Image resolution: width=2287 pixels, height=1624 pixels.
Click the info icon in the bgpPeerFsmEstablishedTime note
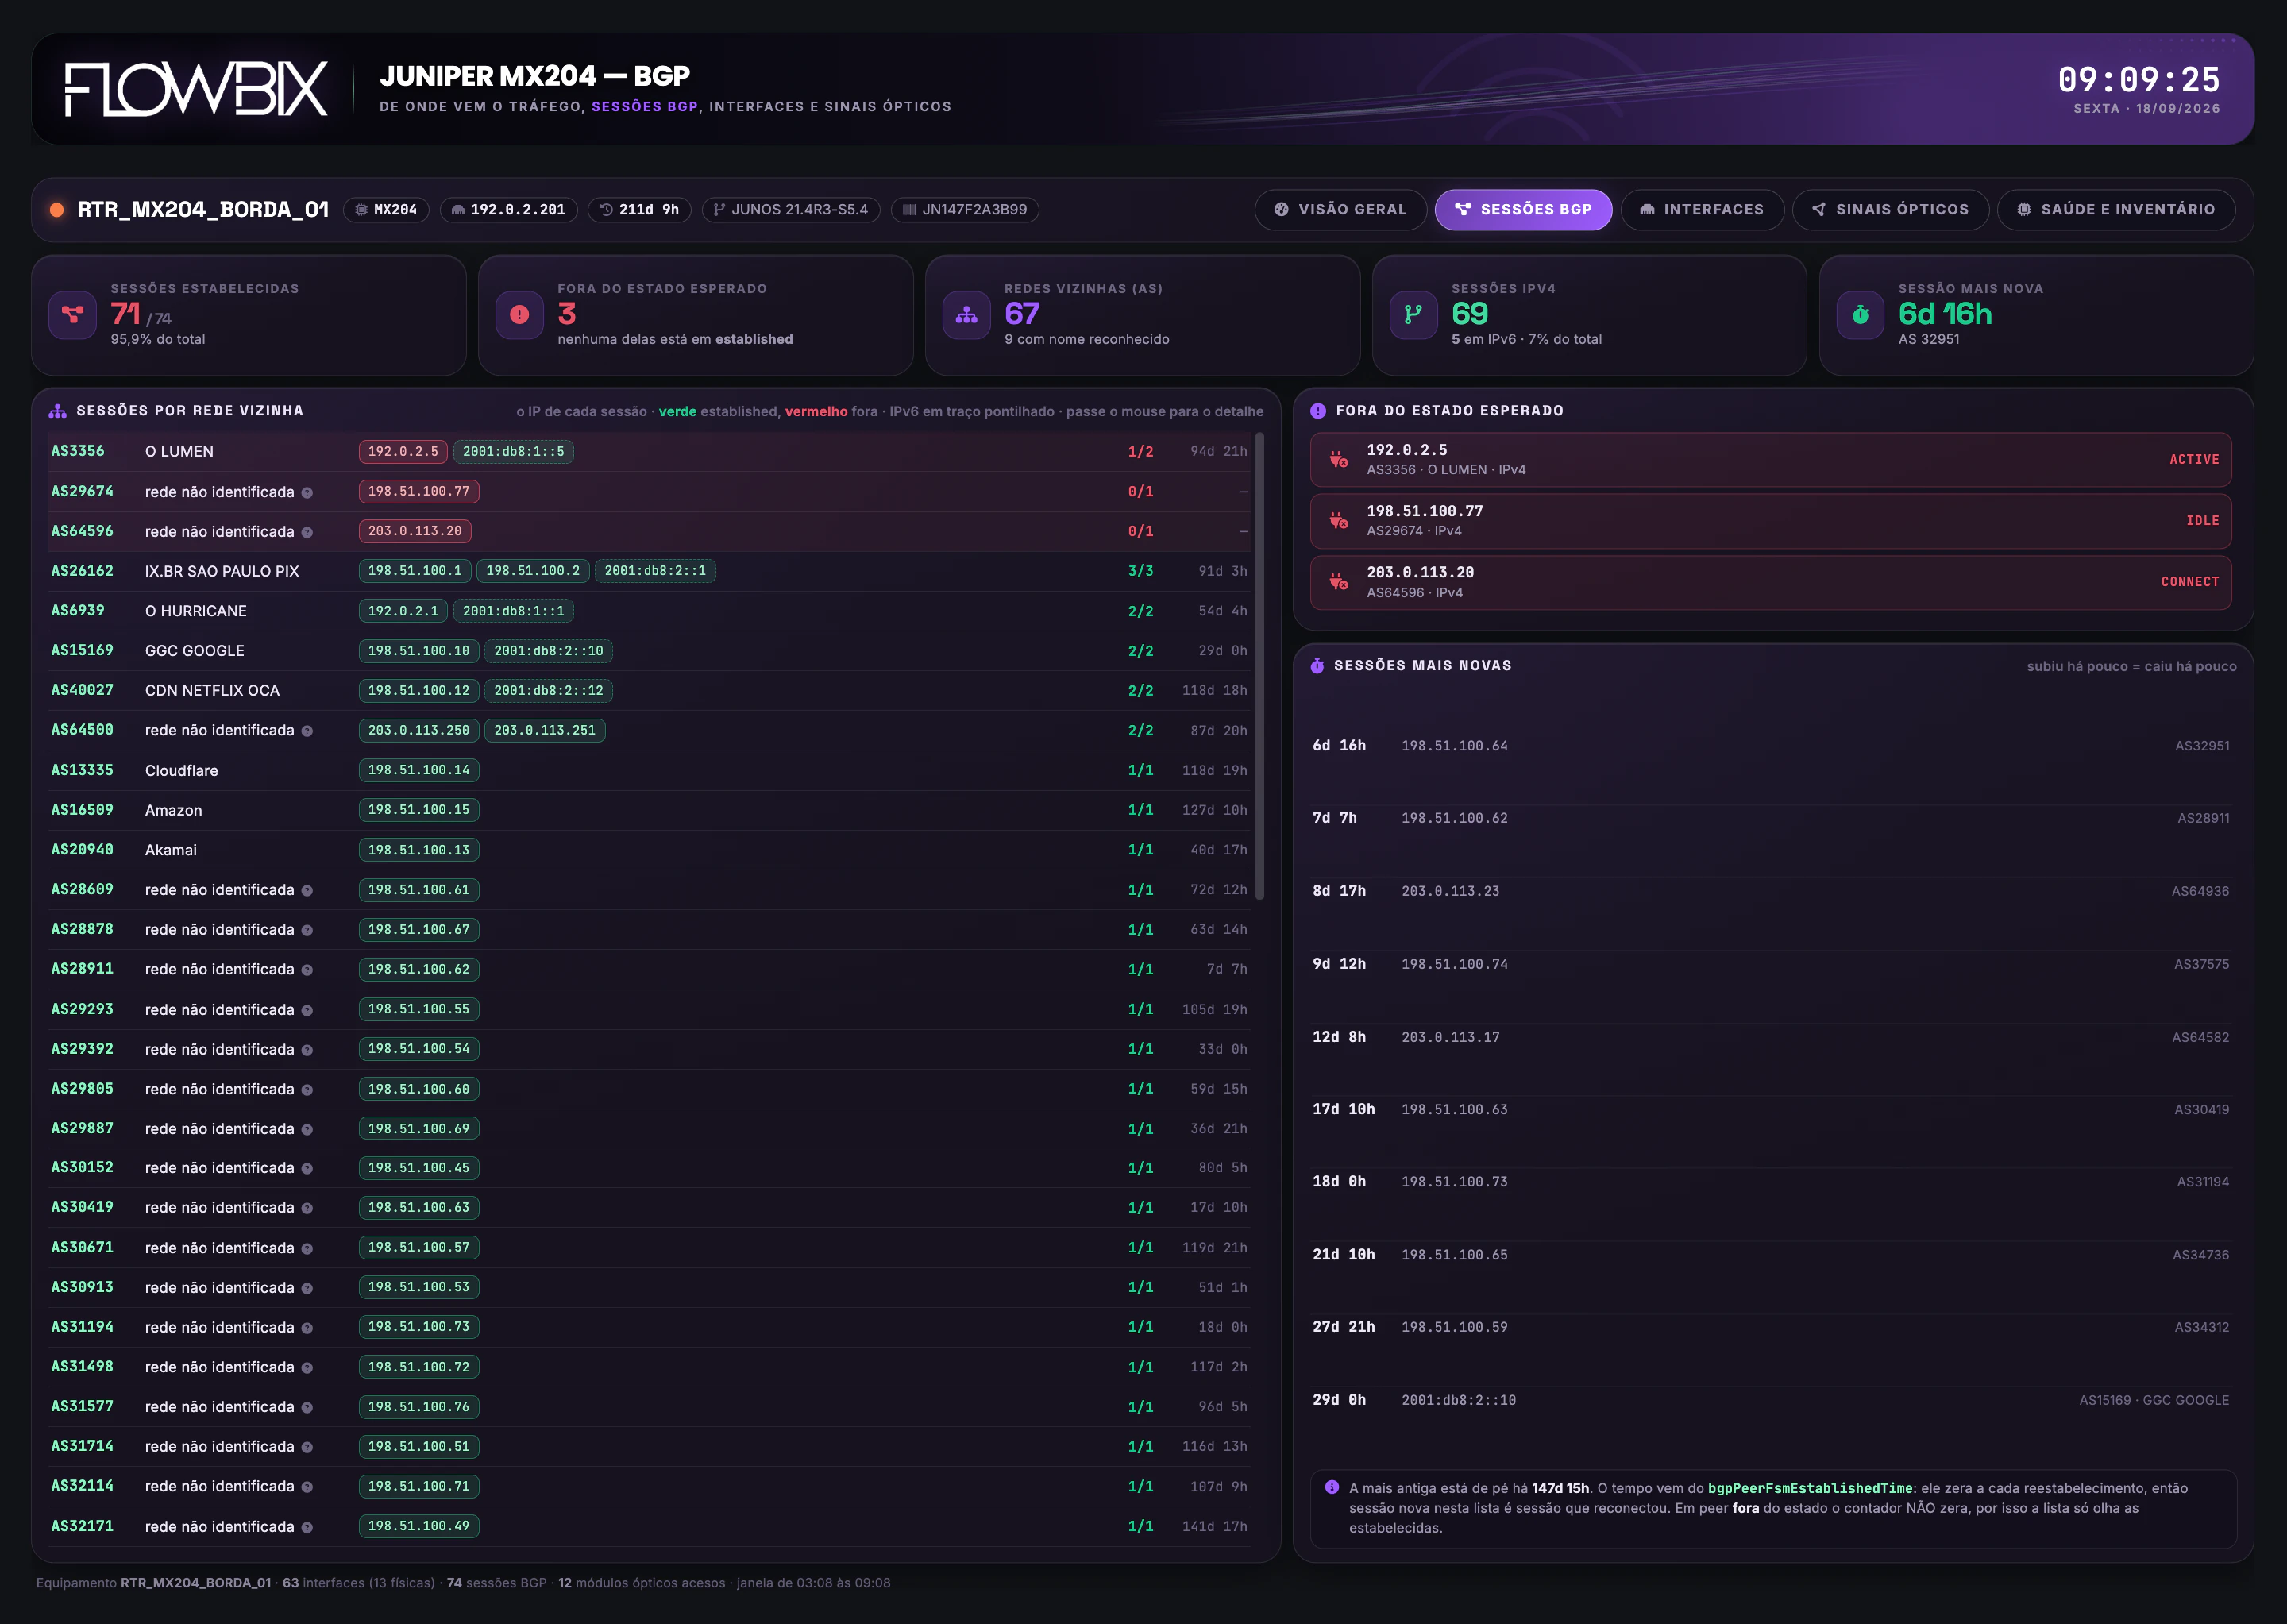pyautogui.click(x=1332, y=1488)
